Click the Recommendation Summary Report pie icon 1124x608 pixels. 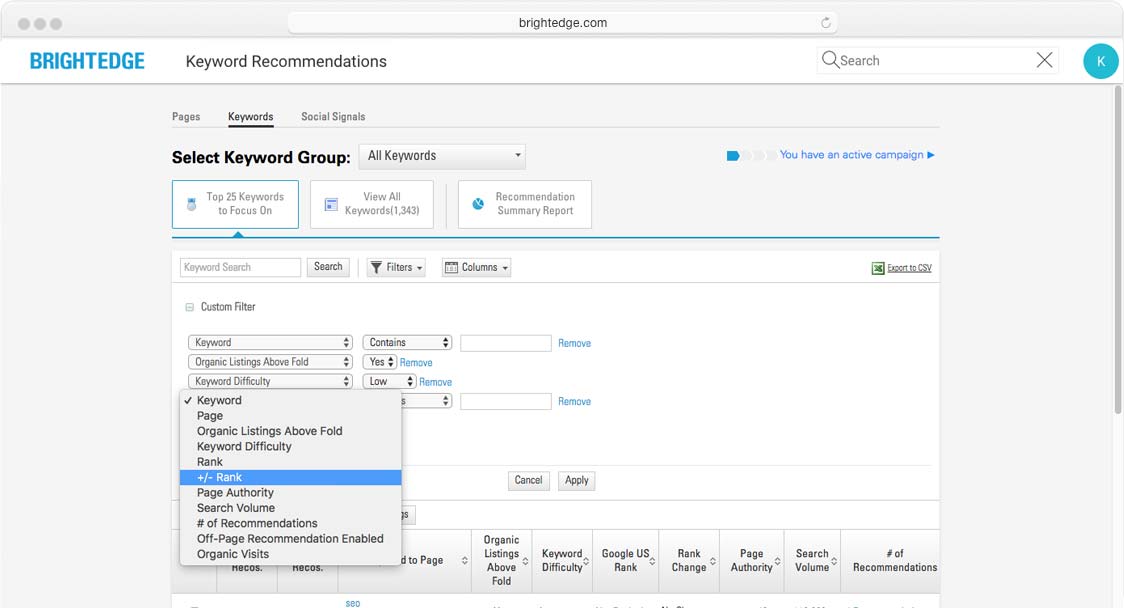pos(478,204)
